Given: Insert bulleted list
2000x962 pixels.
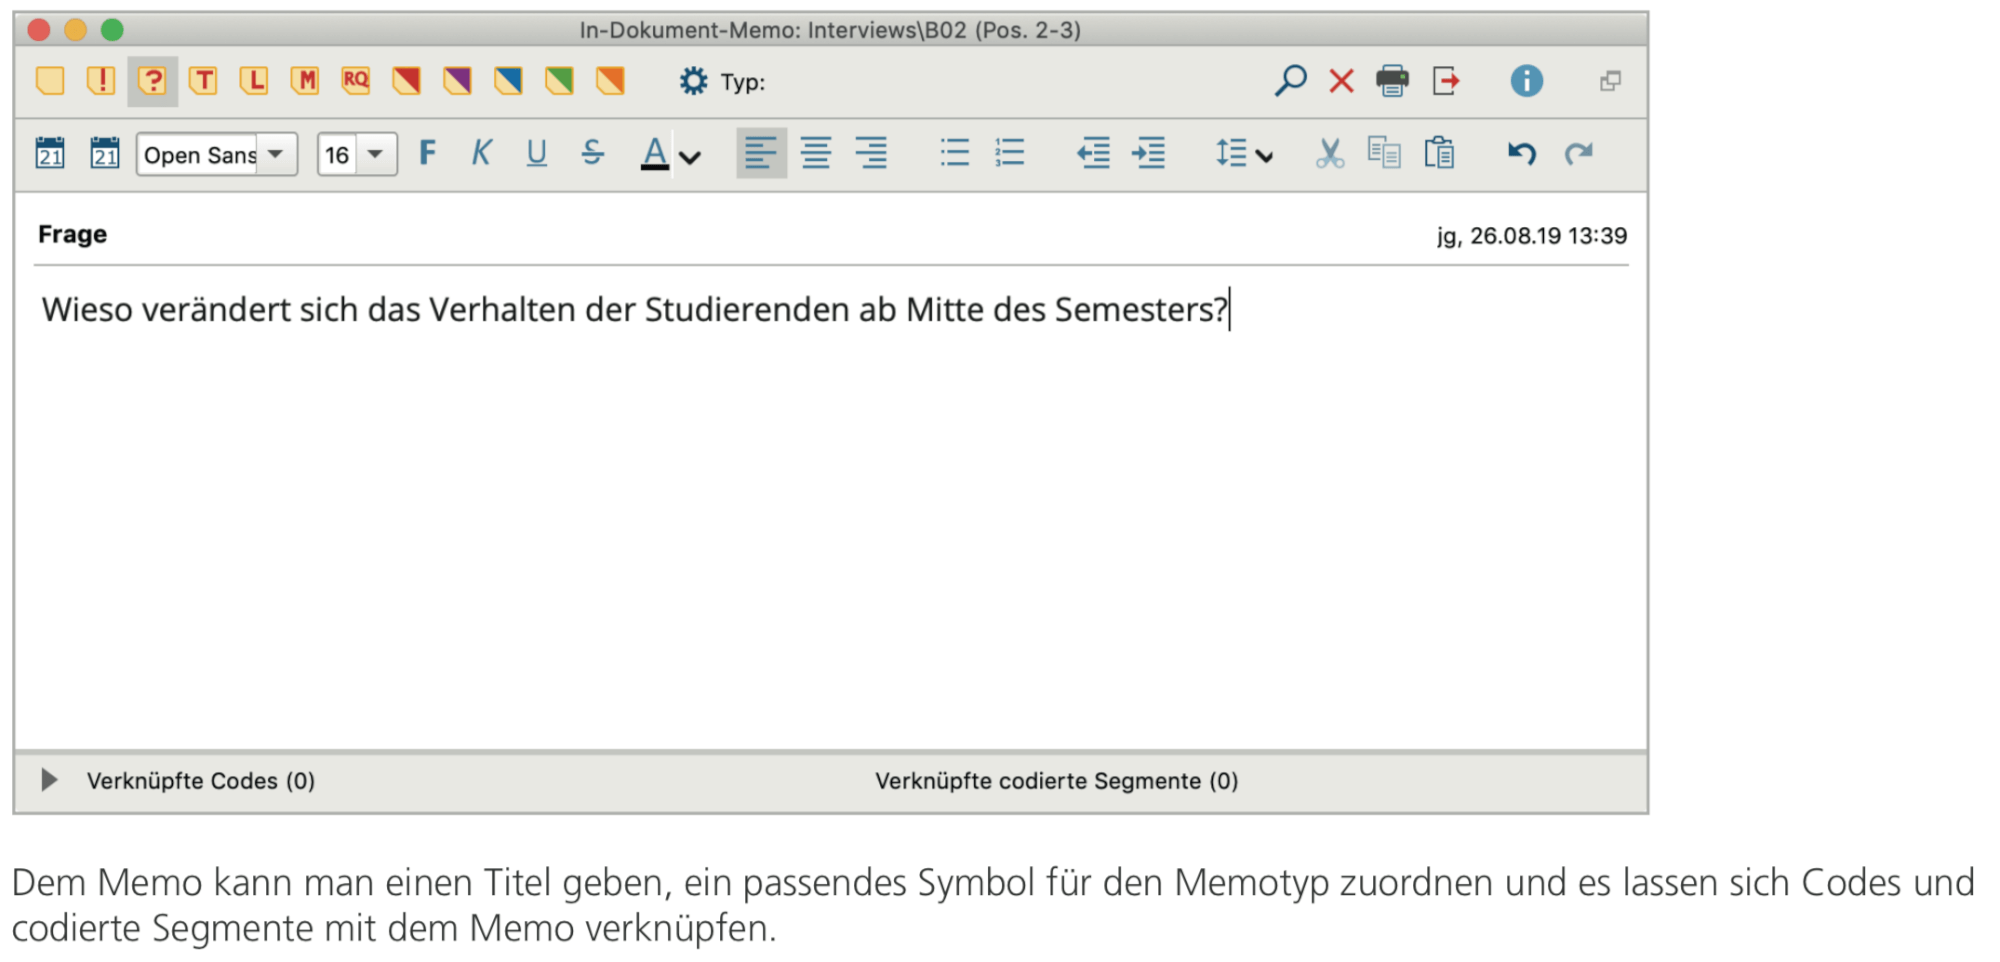Looking at the screenshot, I should click(x=955, y=153).
